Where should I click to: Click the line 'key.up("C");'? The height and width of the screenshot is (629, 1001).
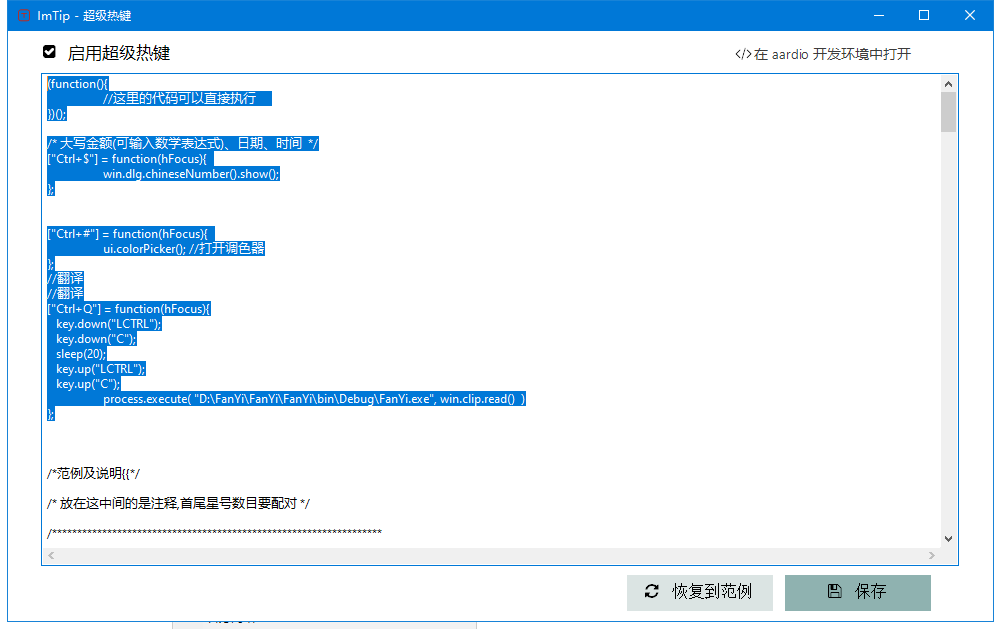point(88,384)
